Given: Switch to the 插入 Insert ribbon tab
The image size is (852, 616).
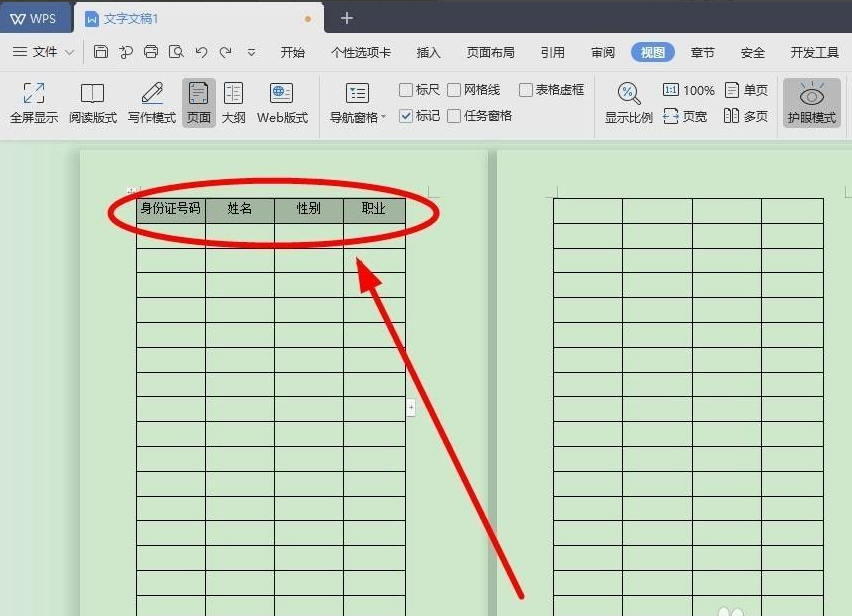Looking at the screenshot, I should [x=428, y=51].
